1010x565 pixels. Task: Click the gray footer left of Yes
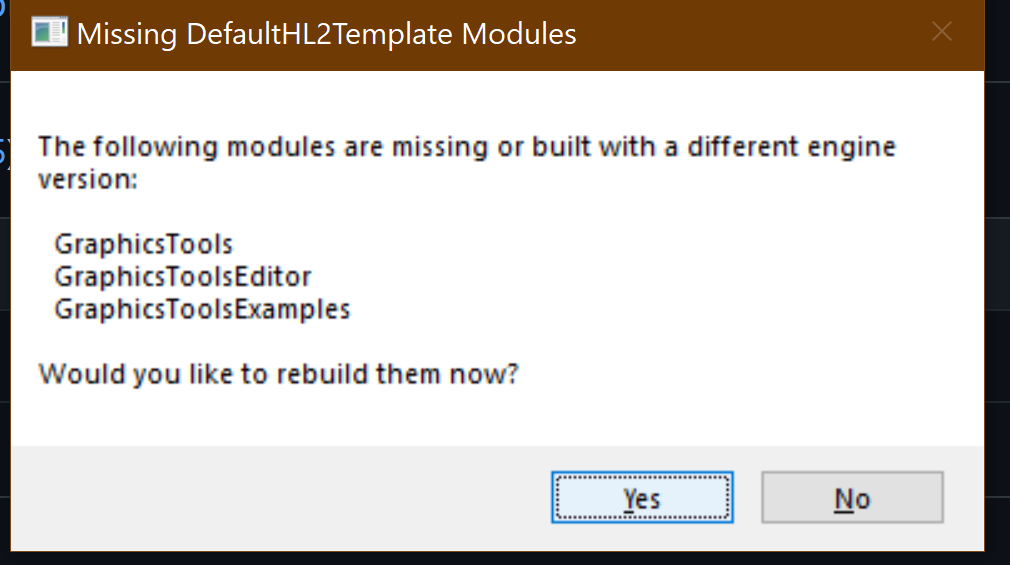277,497
